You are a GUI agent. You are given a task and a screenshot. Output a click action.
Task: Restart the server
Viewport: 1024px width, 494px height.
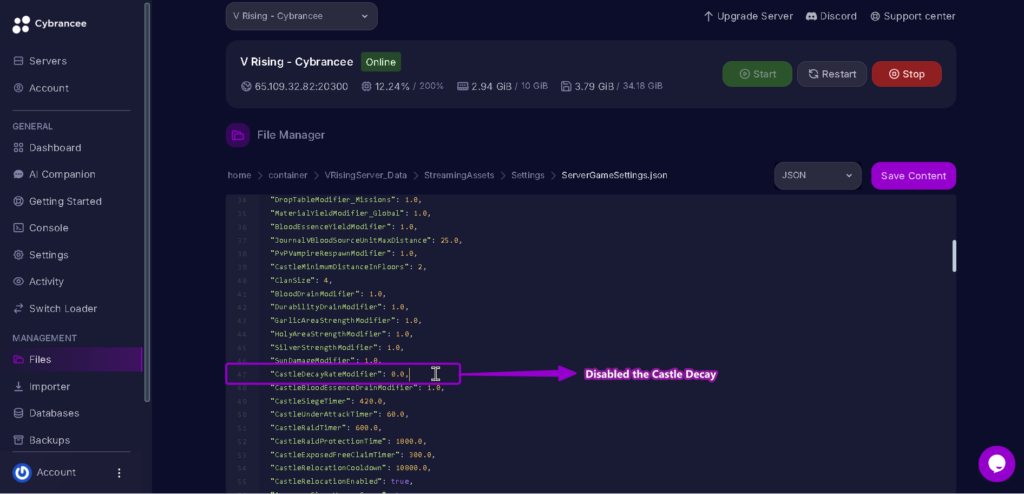point(832,74)
